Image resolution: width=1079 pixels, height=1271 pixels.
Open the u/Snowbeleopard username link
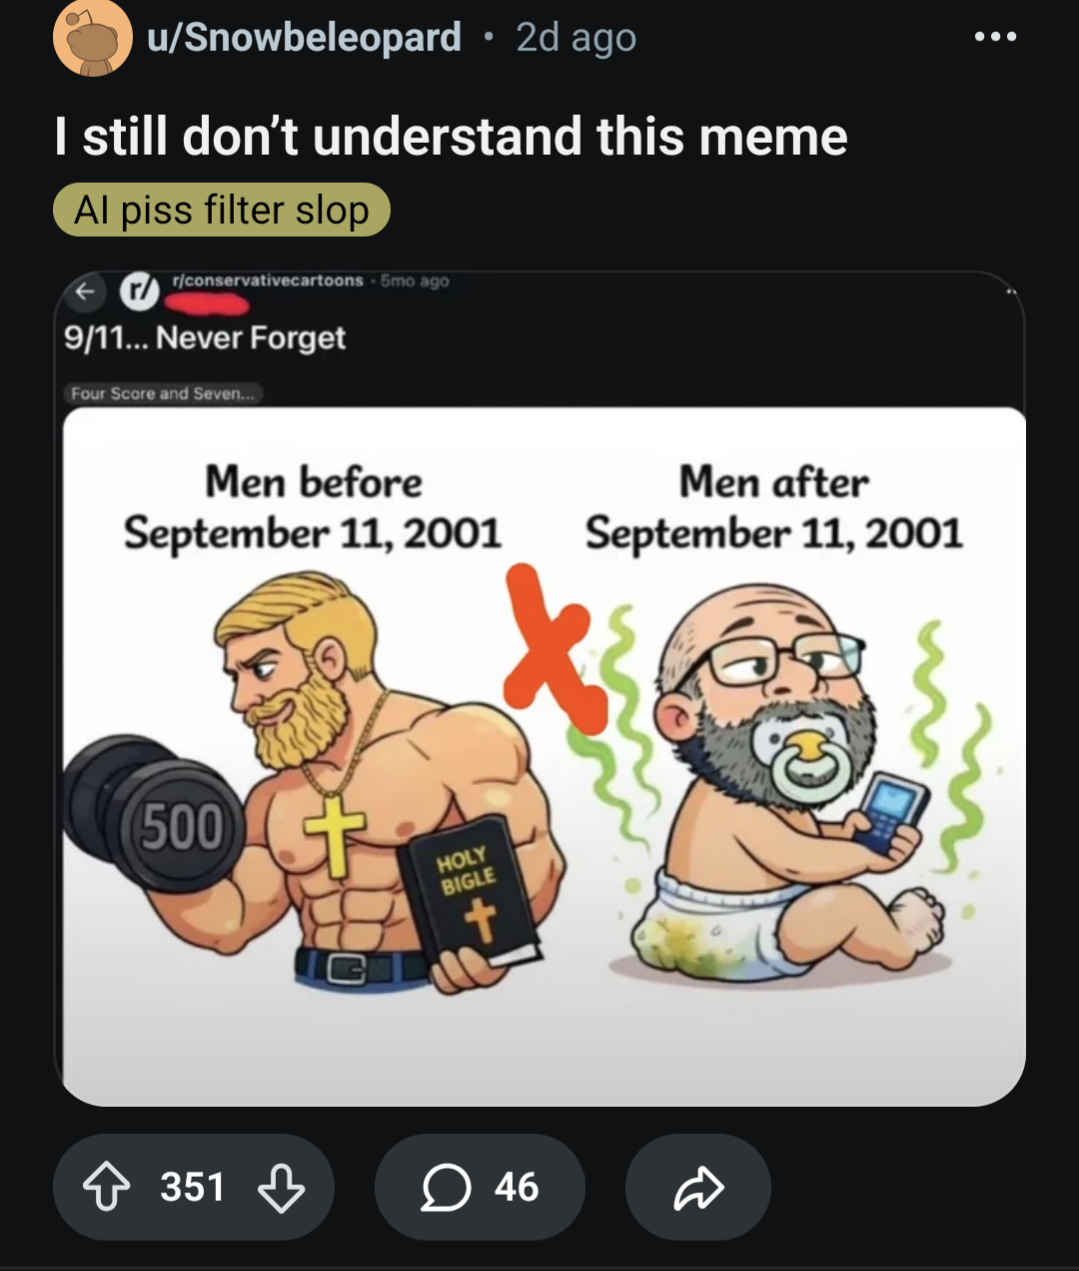tap(304, 37)
